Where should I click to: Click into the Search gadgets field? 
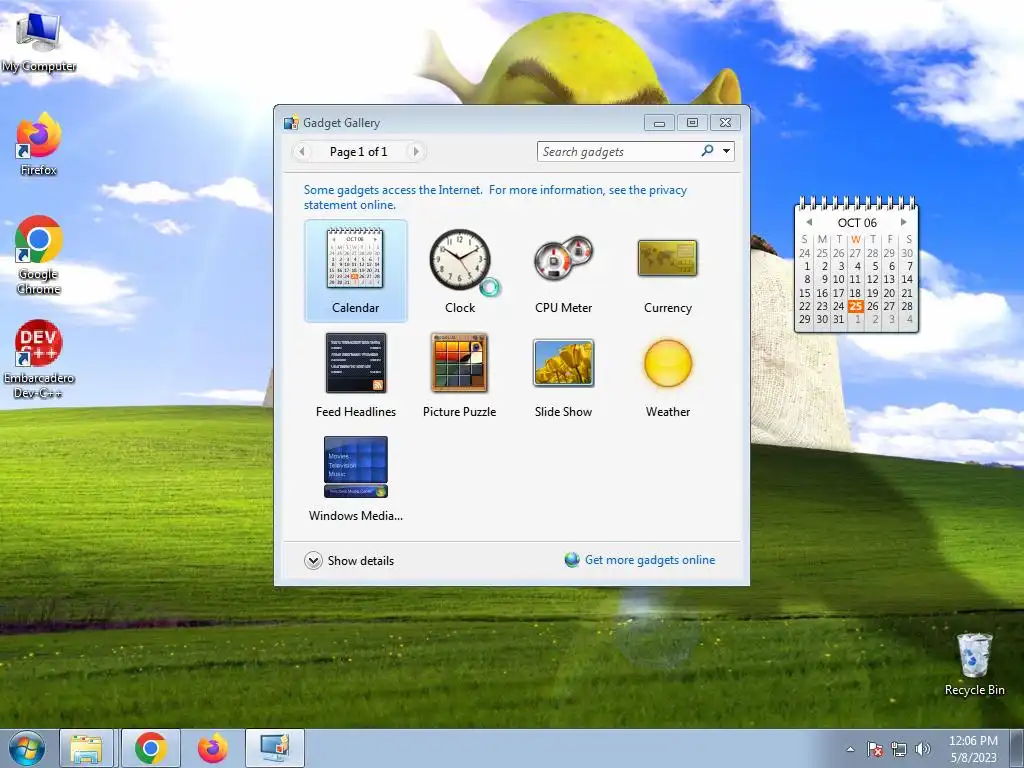[x=618, y=152]
